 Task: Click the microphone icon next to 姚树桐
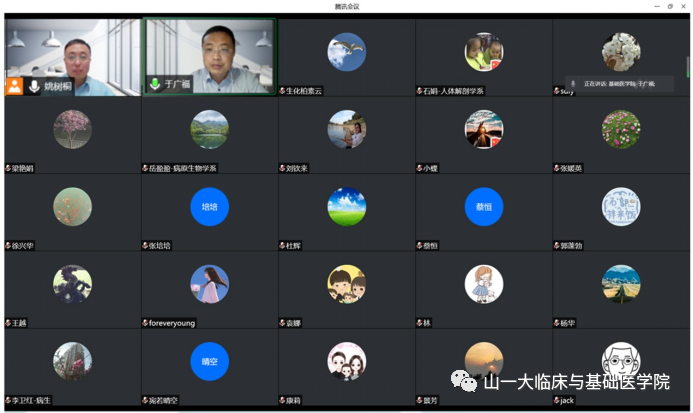coord(34,86)
